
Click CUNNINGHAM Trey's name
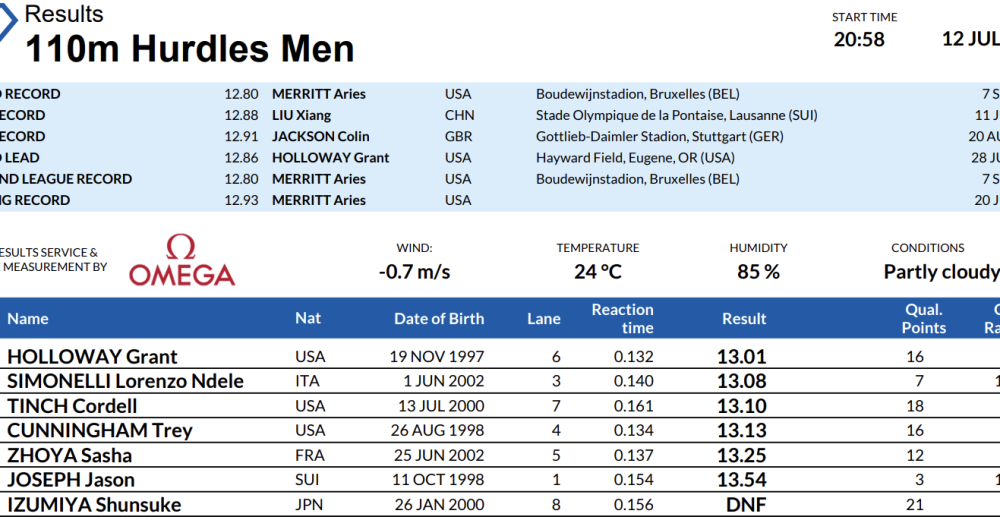pos(100,431)
